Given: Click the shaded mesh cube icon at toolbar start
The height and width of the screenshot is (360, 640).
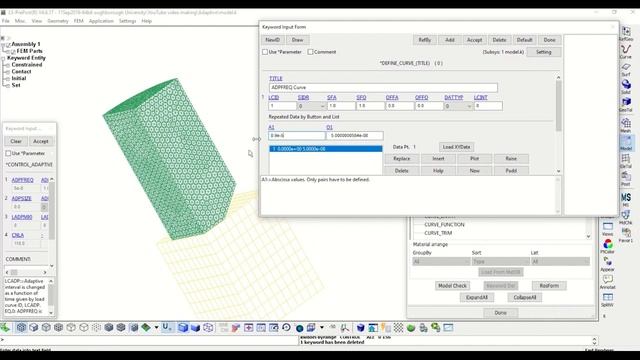Looking at the screenshot, I should click(21, 327).
